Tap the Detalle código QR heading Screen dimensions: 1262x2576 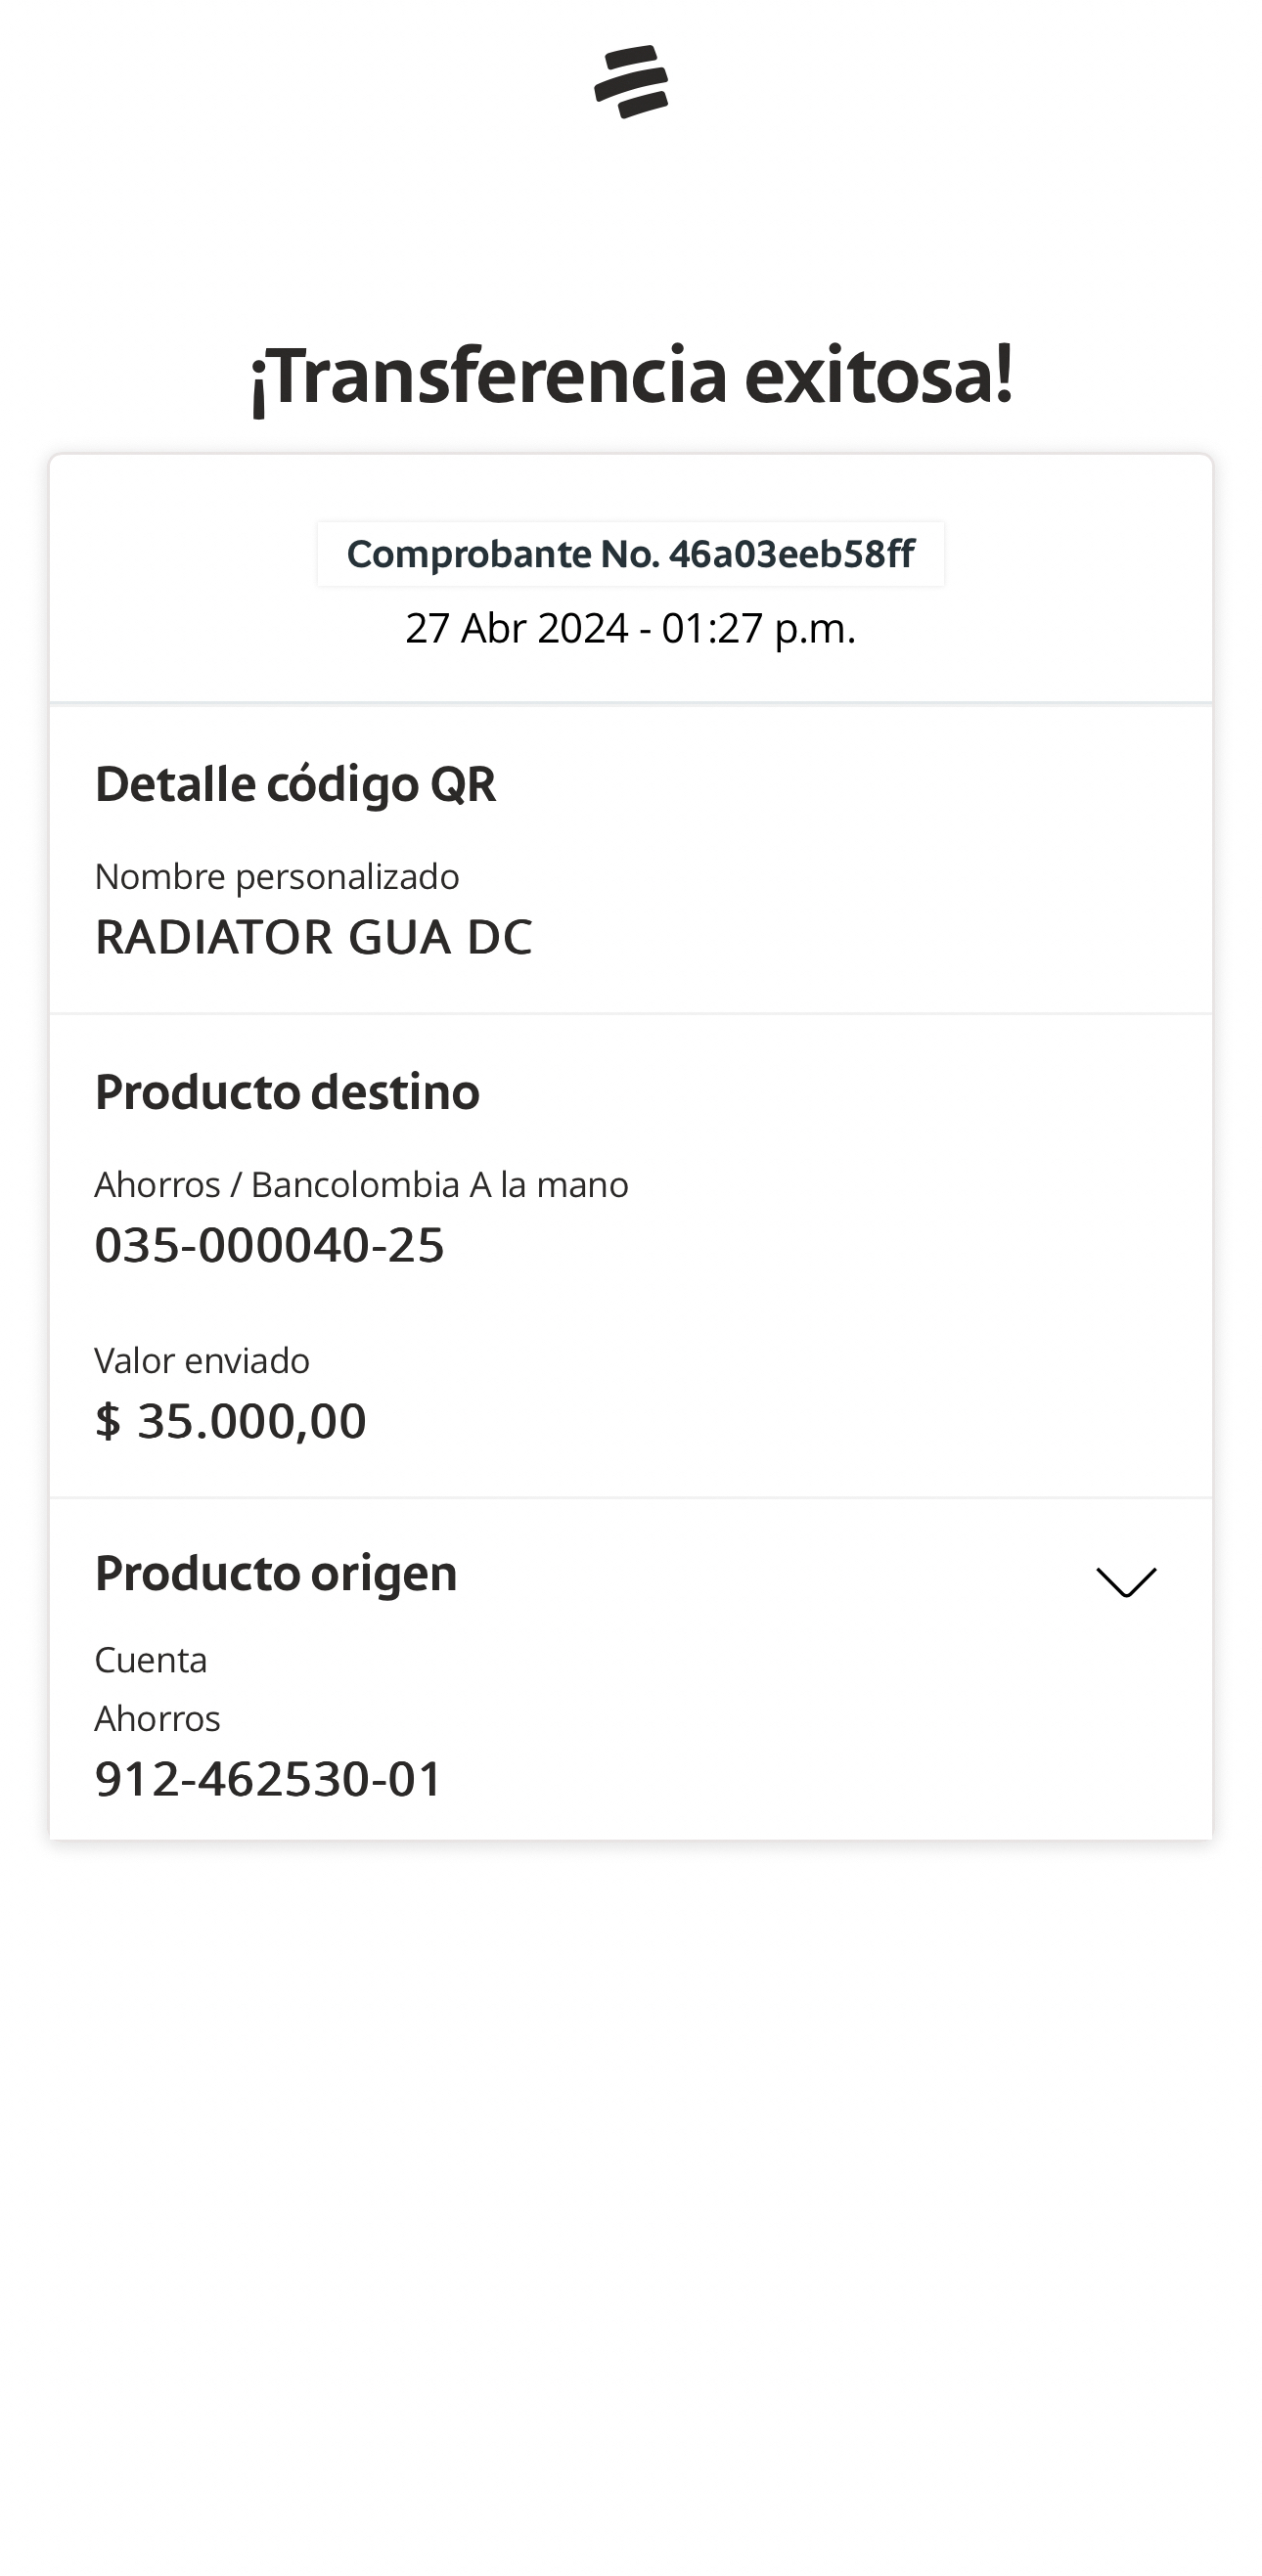pos(295,784)
